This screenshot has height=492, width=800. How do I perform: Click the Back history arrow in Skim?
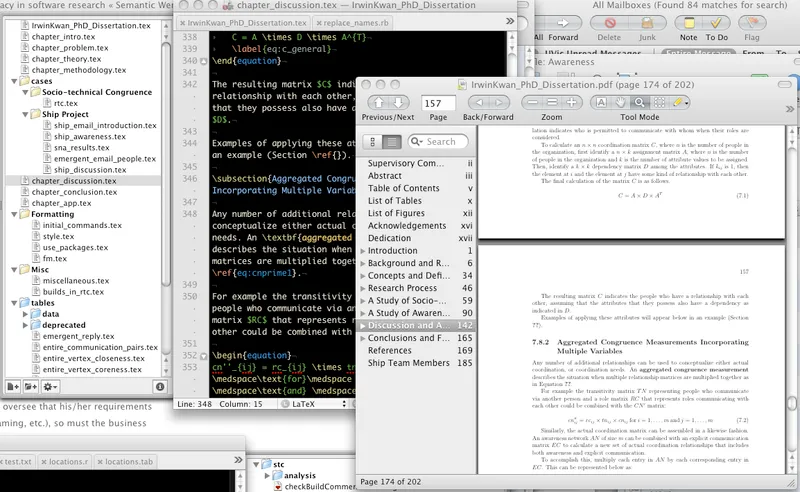point(479,103)
